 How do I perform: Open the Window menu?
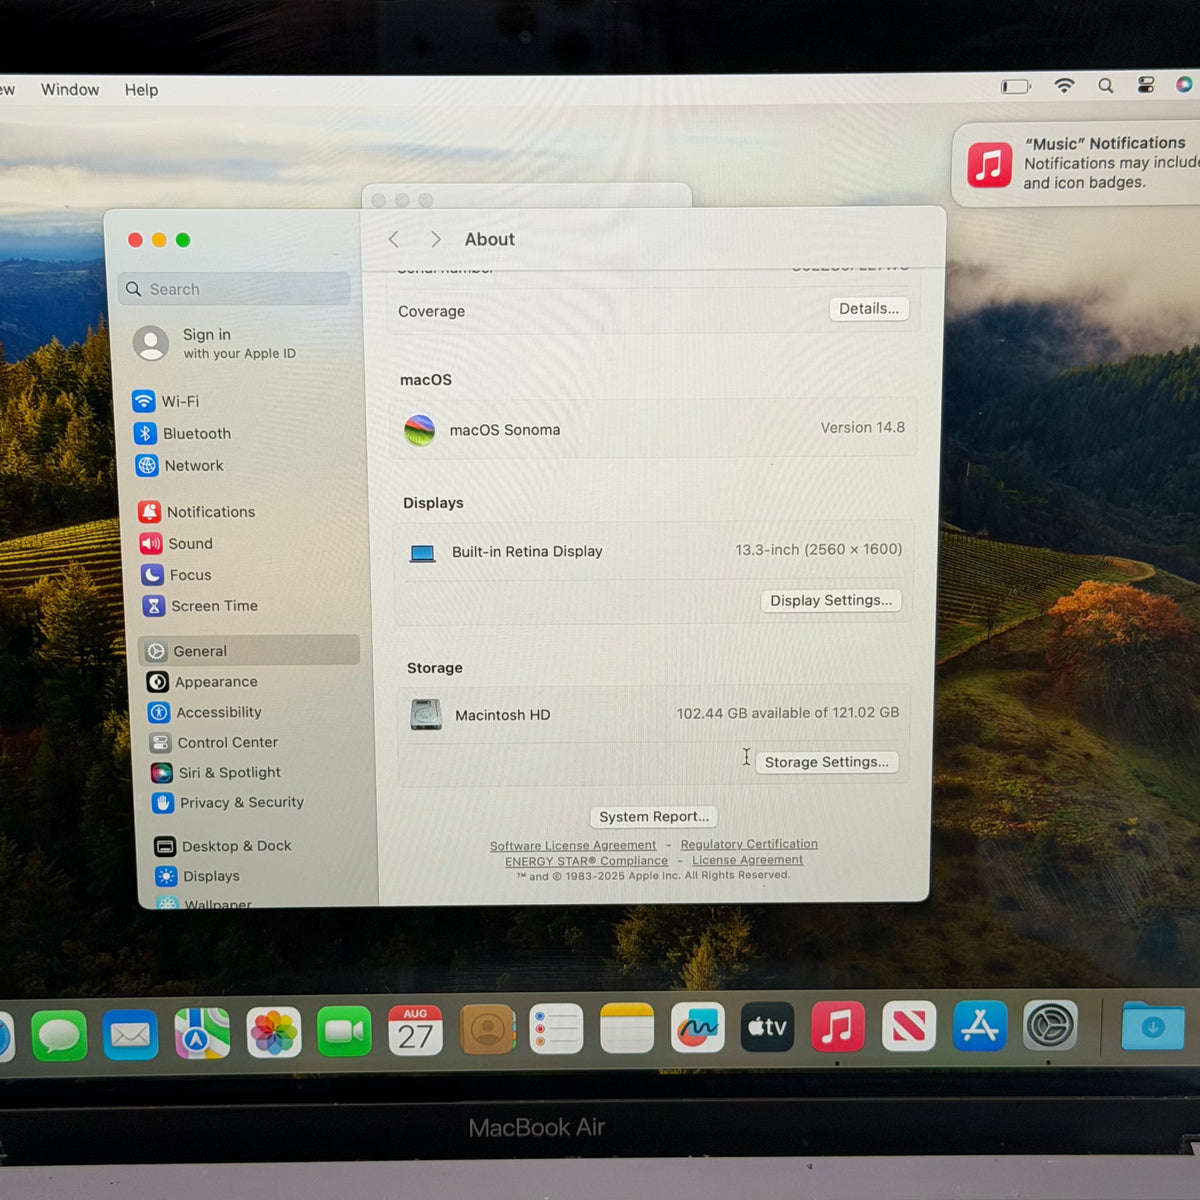[70, 90]
